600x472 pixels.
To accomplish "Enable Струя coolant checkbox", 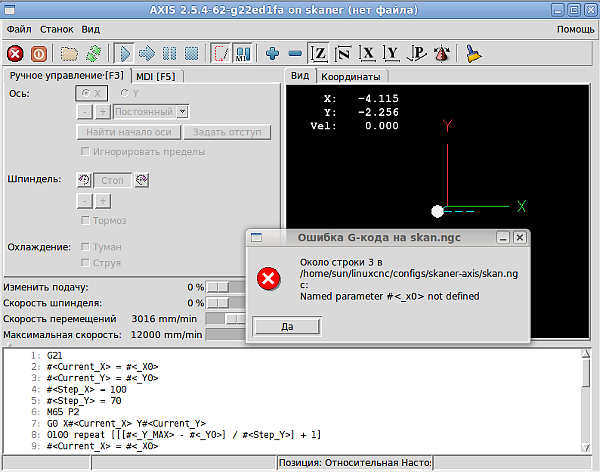I will click(x=85, y=263).
